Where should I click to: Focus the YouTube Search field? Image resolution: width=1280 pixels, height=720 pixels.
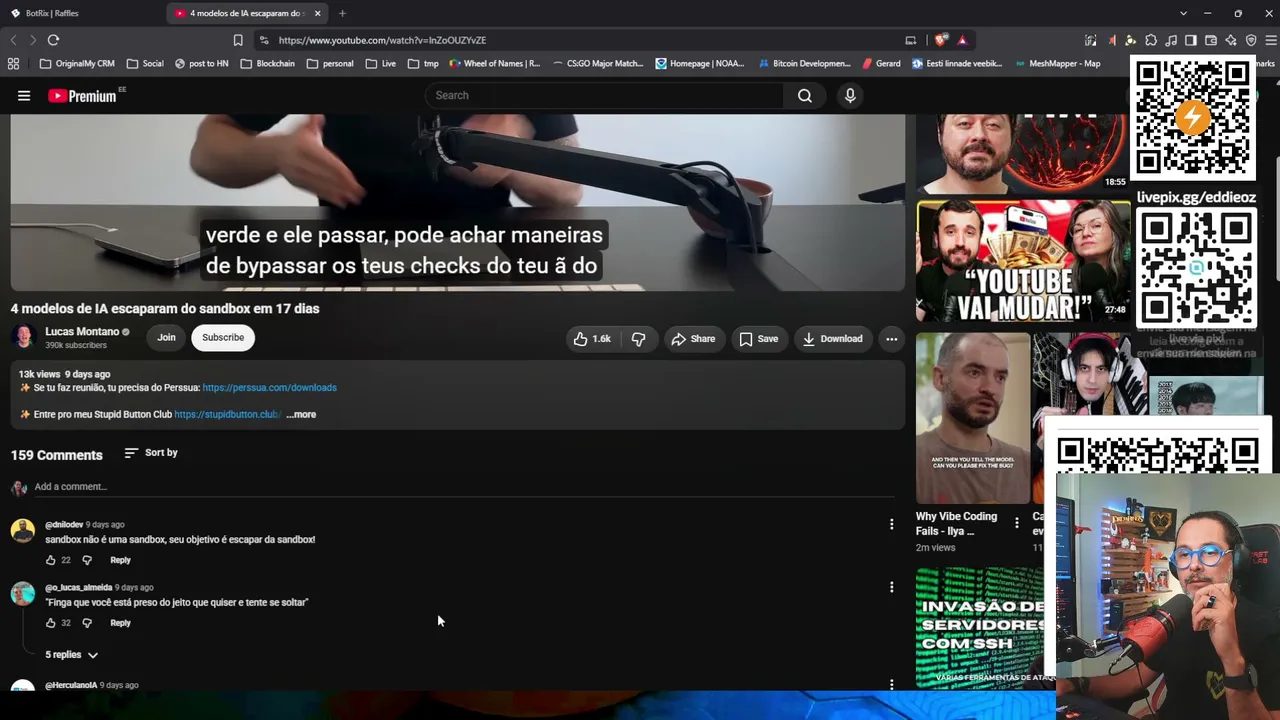click(605, 96)
